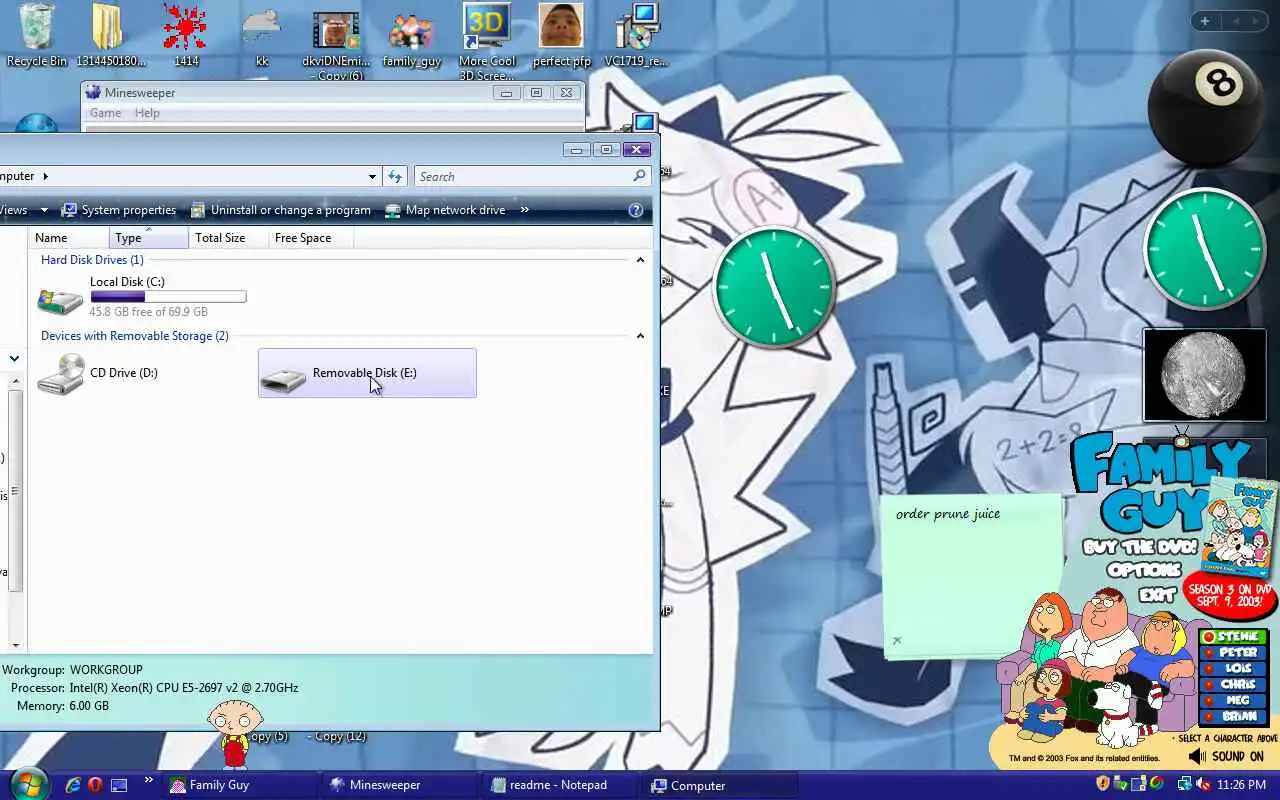Switch to Family Guy taskbar button
Screen dimensions: 1280x800
[239, 785]
